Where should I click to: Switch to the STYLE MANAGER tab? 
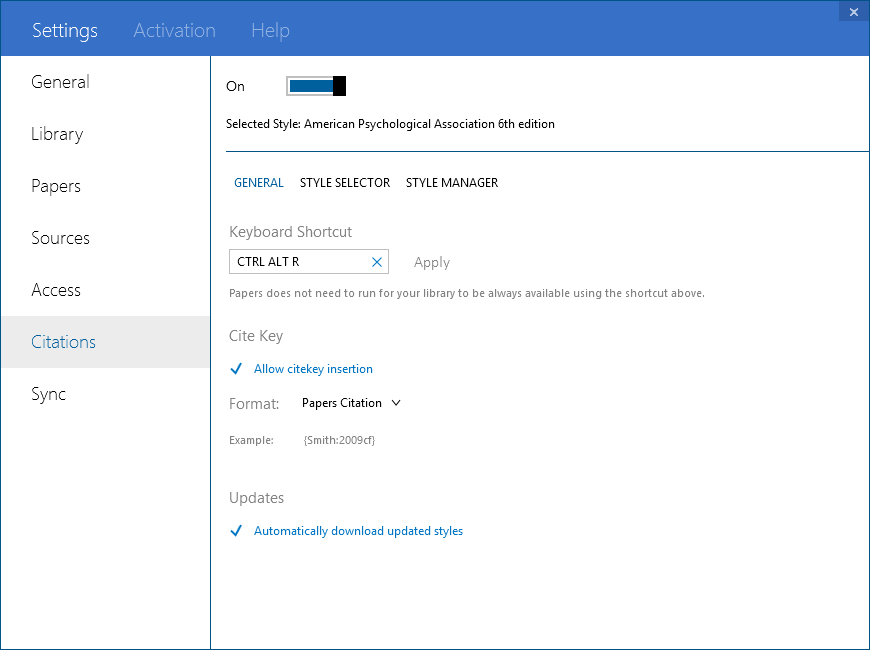[452, 183]
